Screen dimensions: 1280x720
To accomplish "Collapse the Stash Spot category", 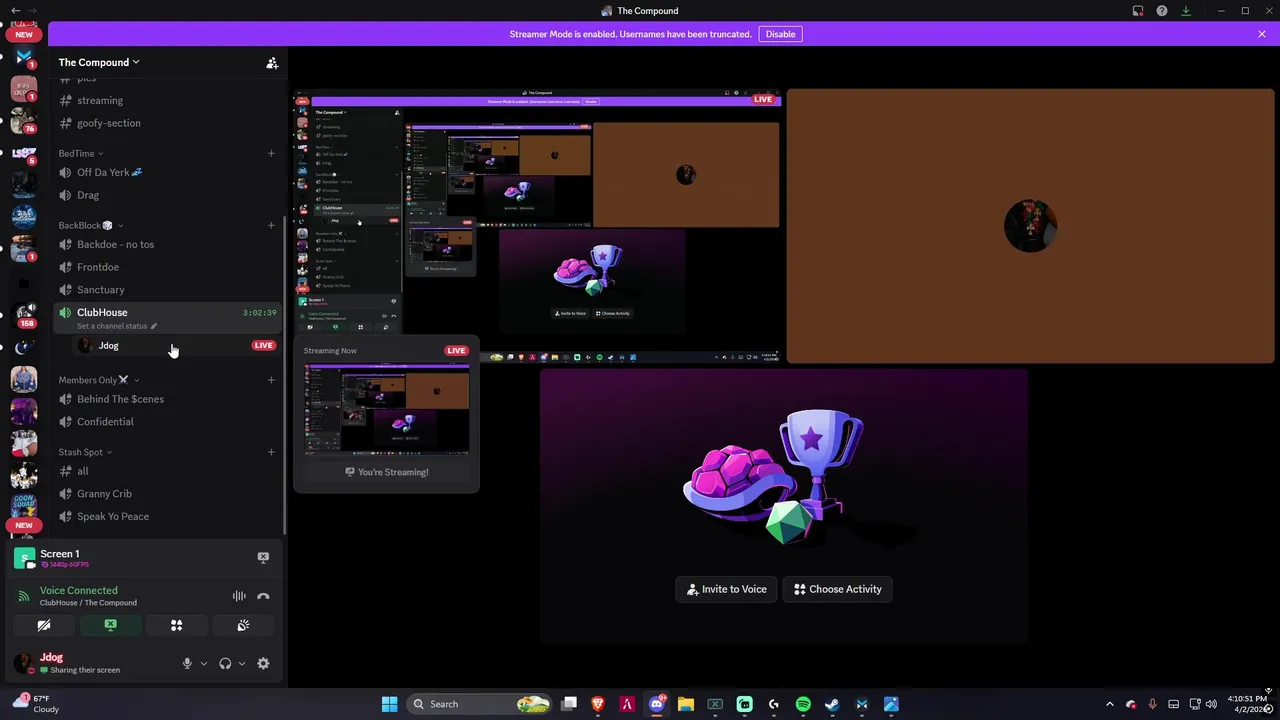I will pyautogui.click(x=85, y=452).
